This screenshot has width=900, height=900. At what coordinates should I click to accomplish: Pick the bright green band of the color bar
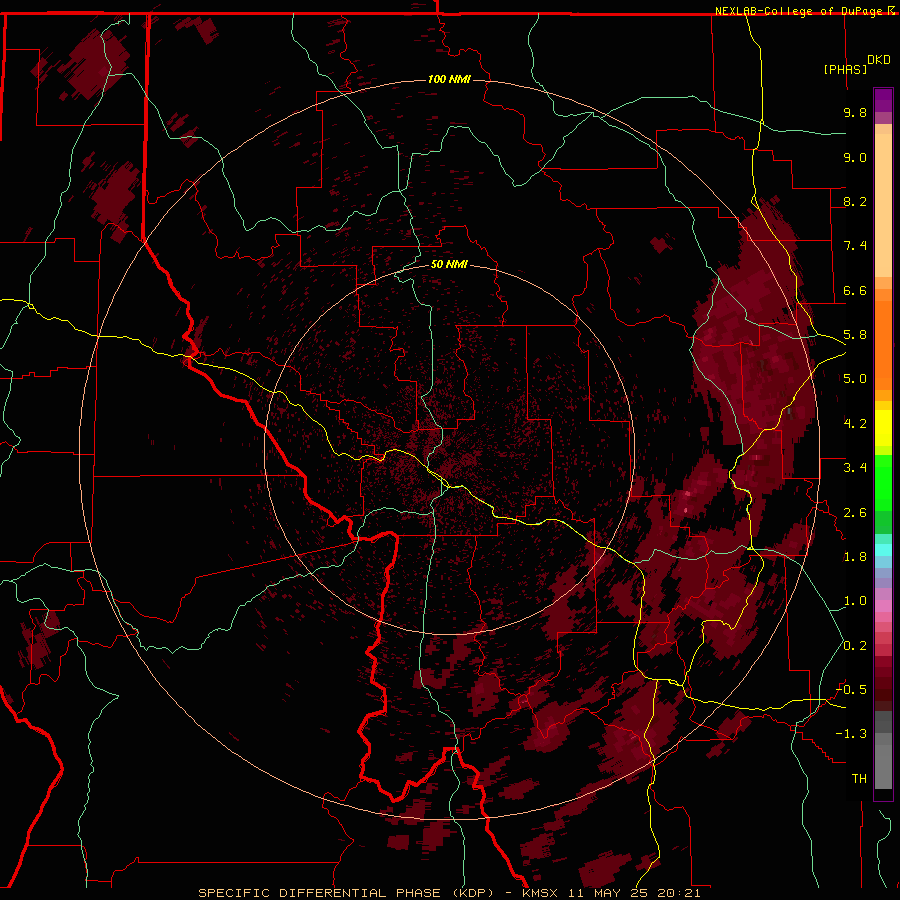click(x=883, y=483)
